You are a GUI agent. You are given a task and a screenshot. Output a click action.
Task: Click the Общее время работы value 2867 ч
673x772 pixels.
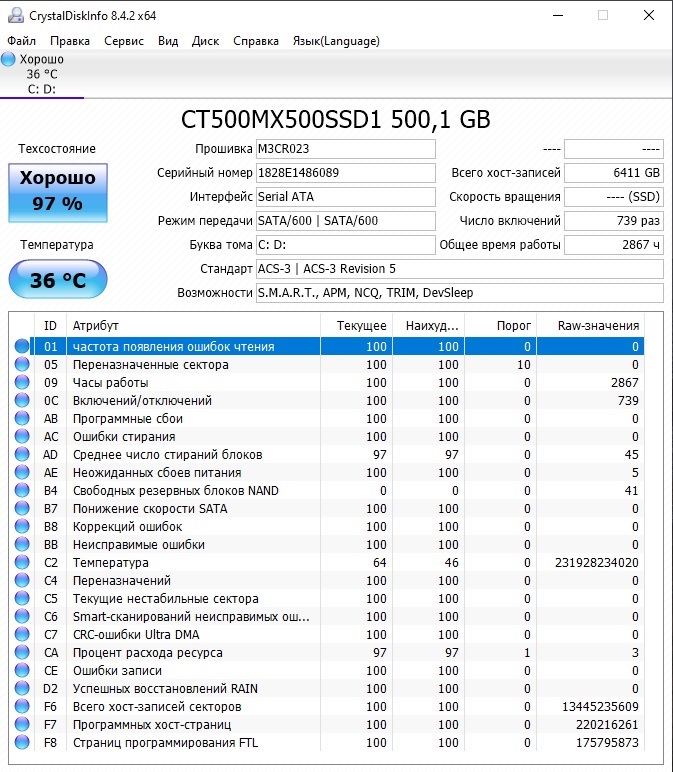click(x=614, y=245)
